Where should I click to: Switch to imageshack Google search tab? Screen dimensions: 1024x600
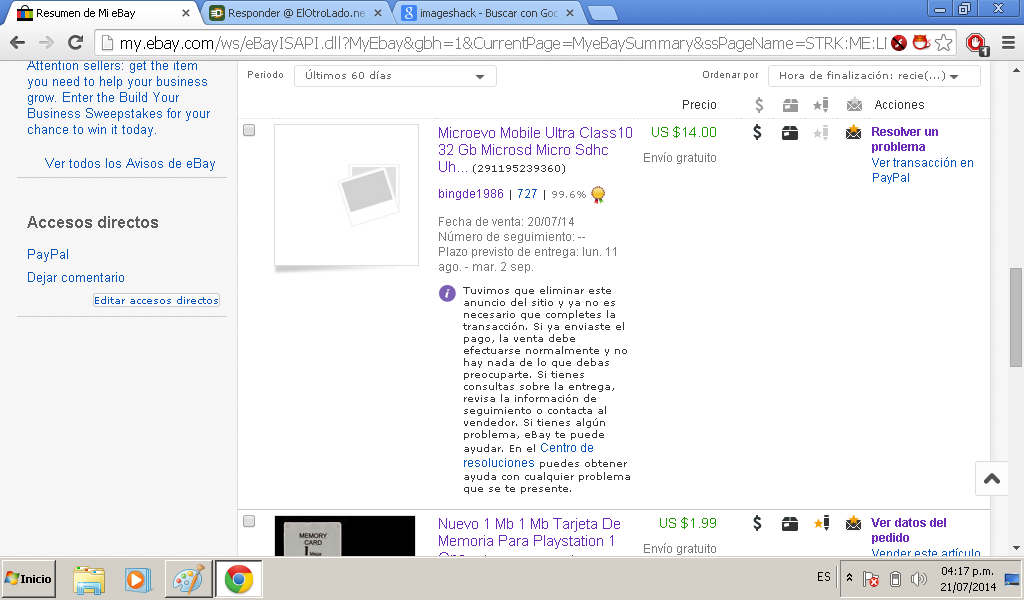click(488, 12)
